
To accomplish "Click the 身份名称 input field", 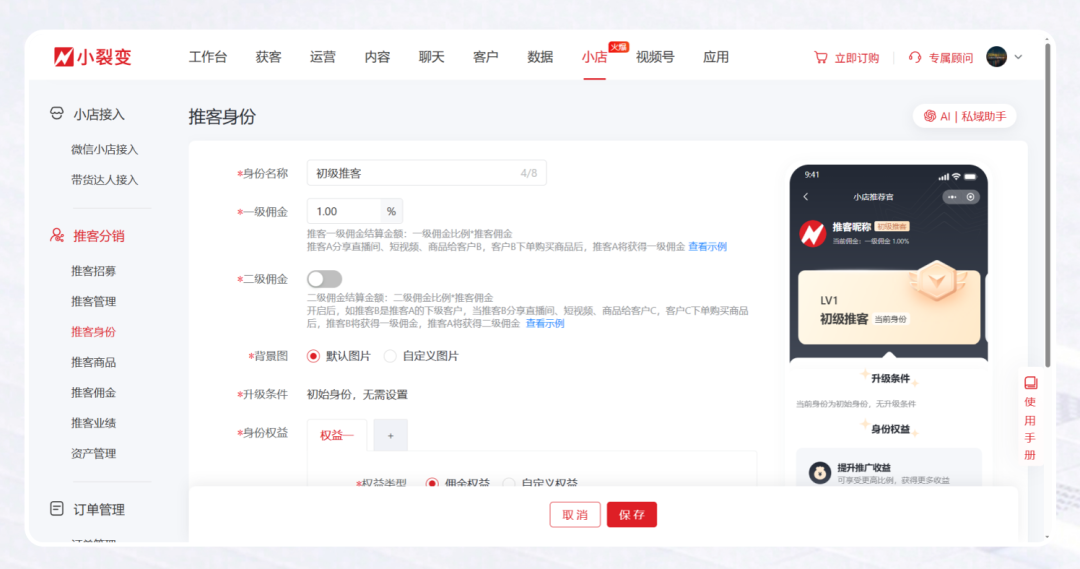I will click(410, 173).
